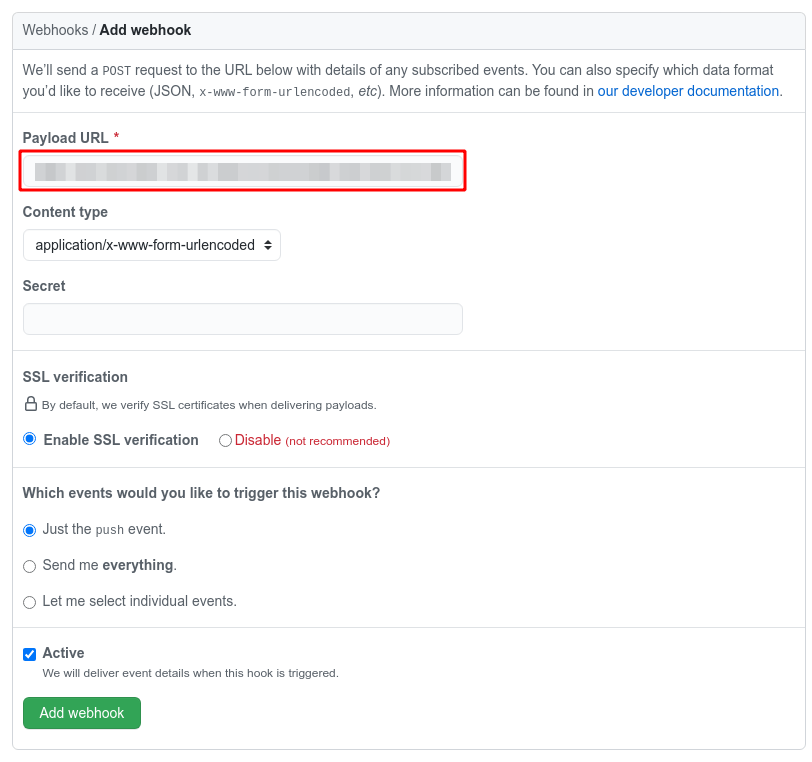Disable SSL verification

click(x=225, y=439)
